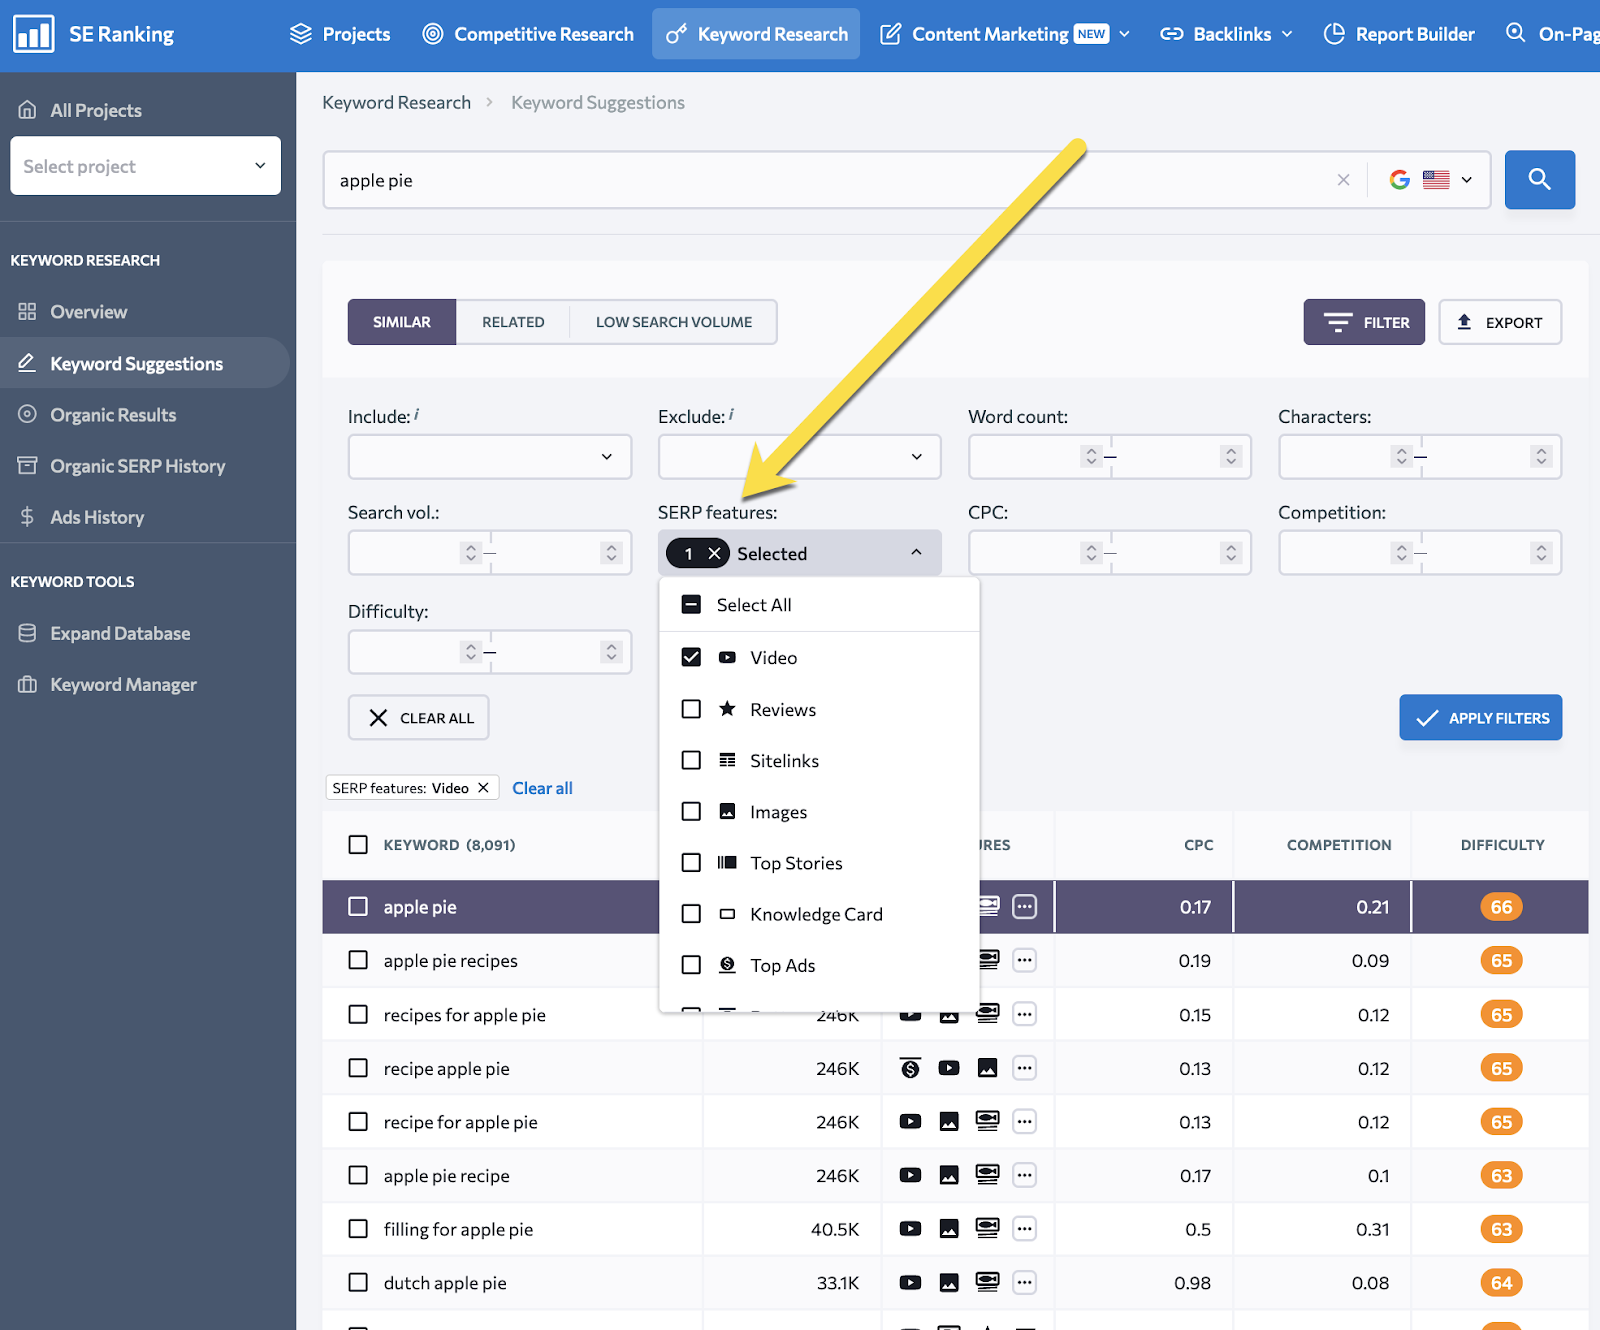The width and height of the screenshot is (1600, 1330).
Task: Click Include info icon
Action: click(417, 414)
